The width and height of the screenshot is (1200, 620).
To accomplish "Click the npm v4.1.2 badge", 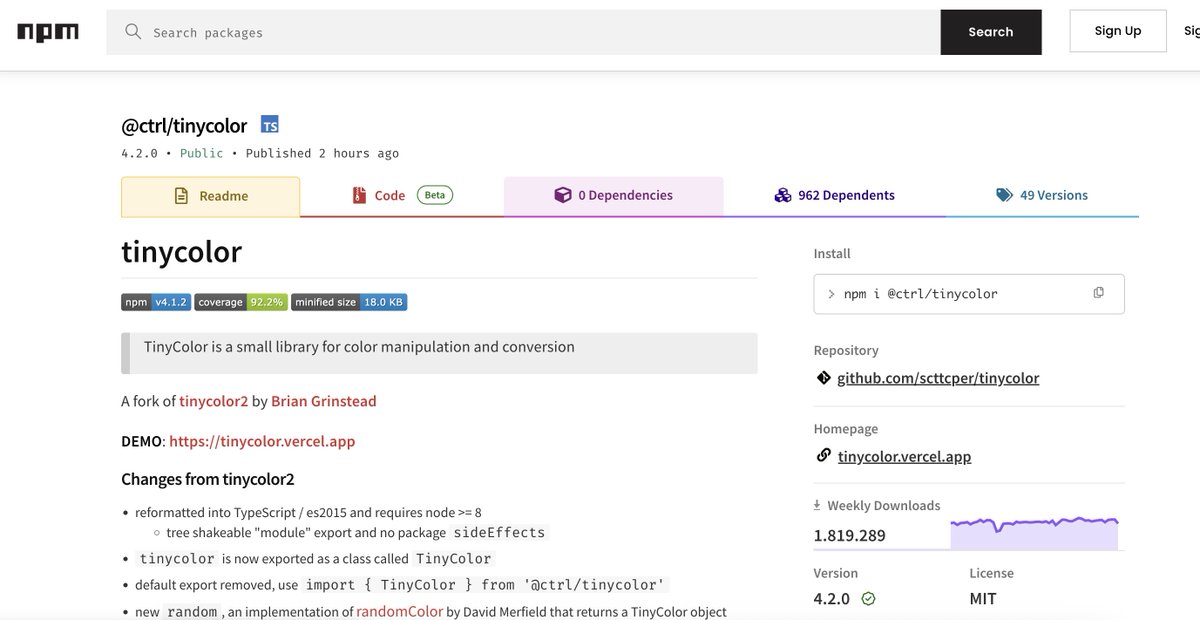I will point(155,302).
